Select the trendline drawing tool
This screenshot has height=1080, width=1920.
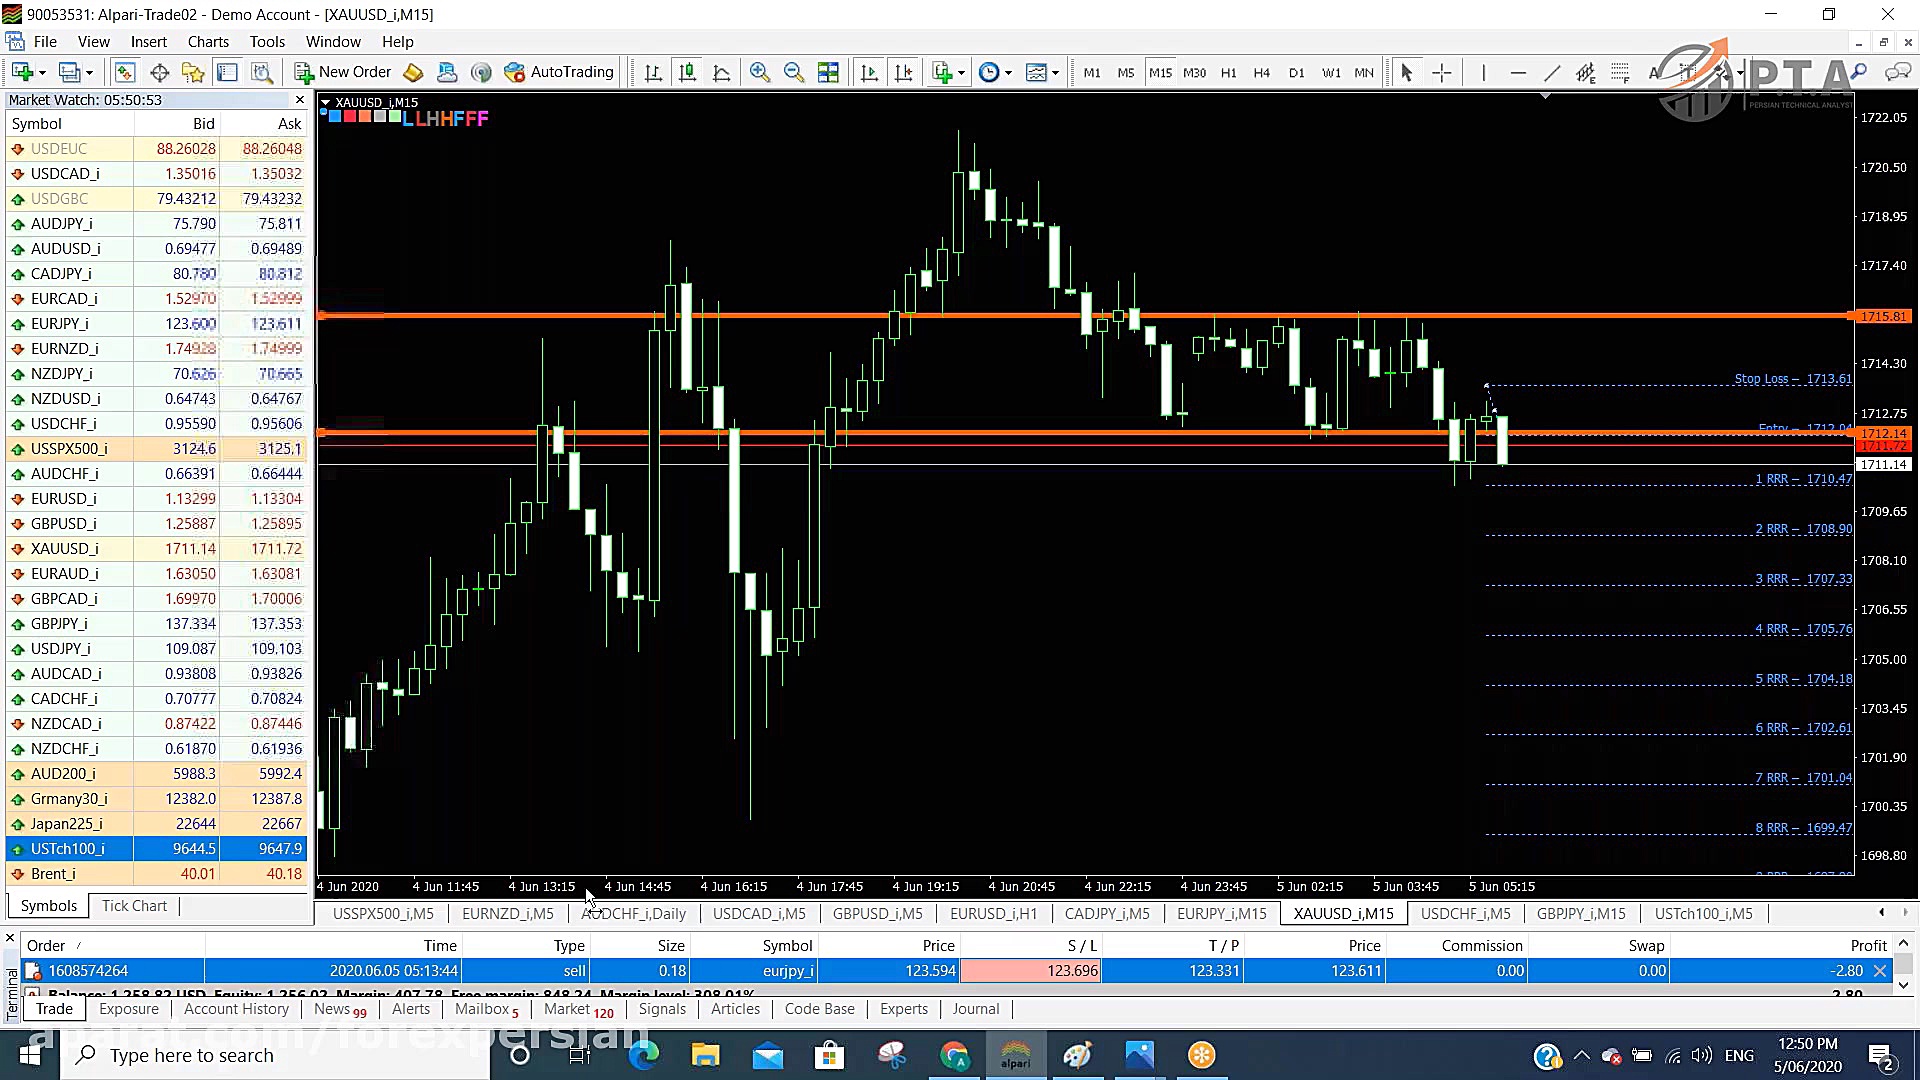coord(1553,71)
